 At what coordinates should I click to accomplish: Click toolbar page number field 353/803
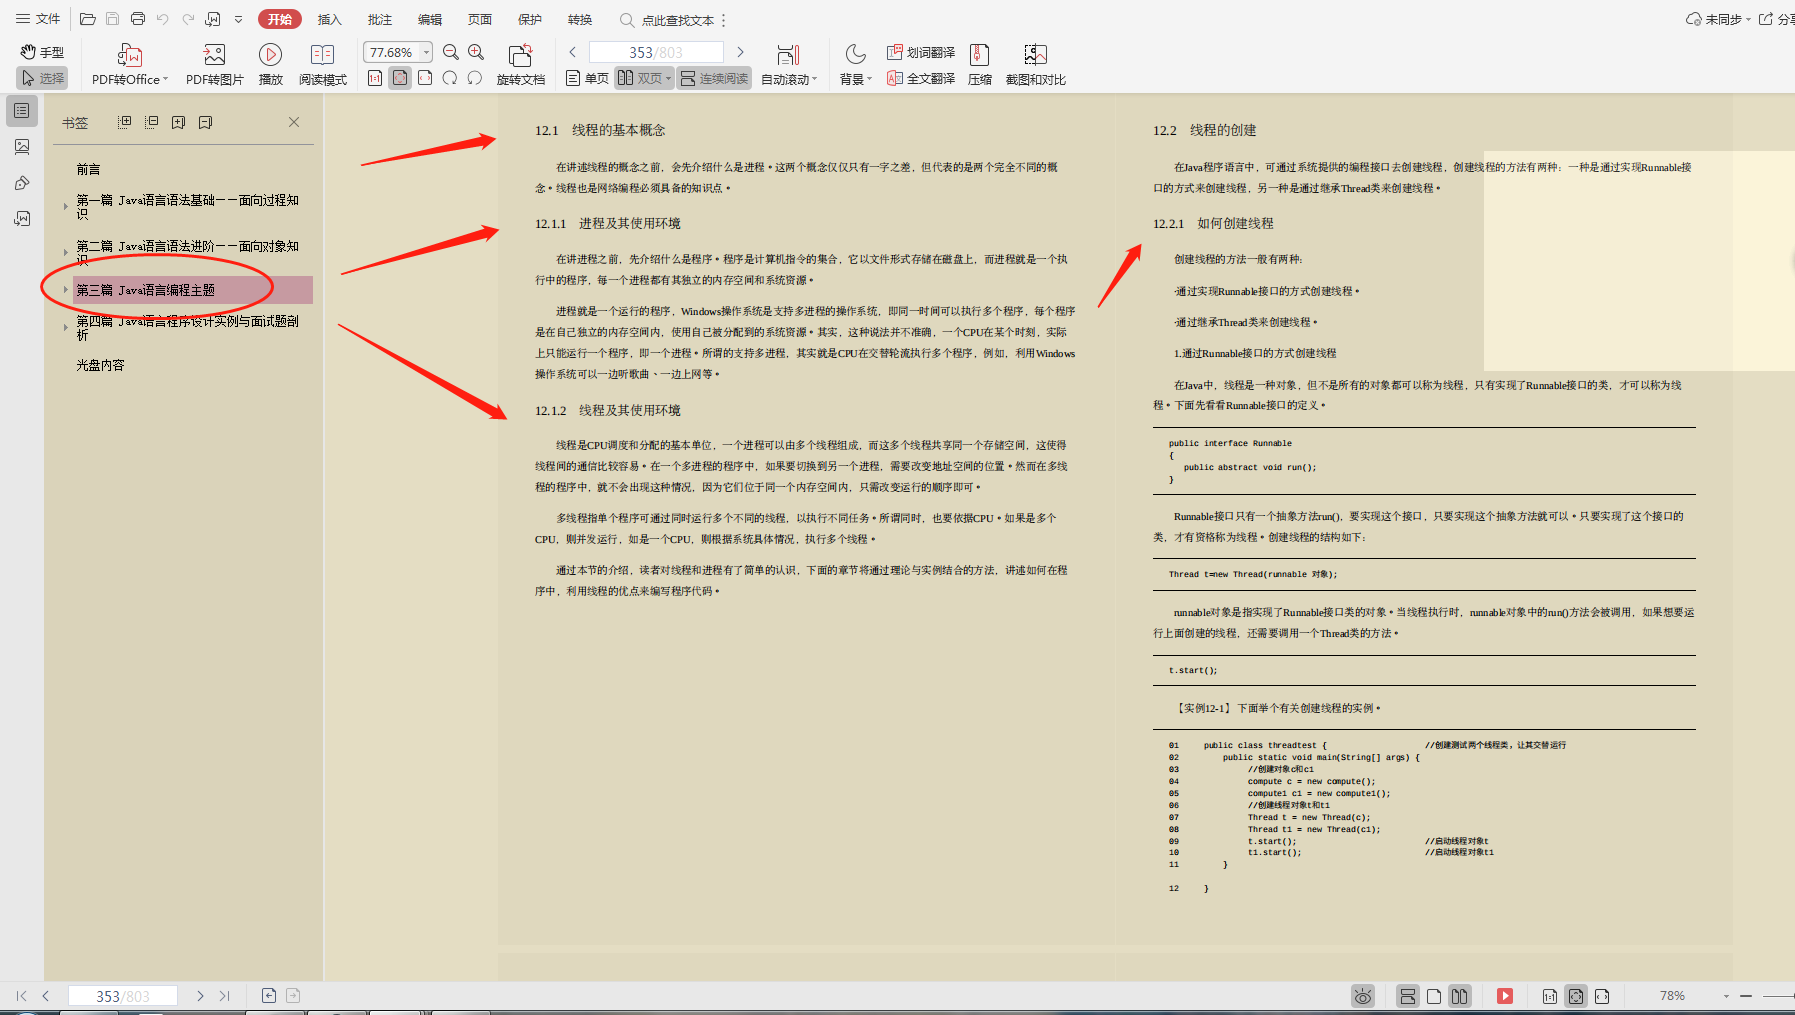coord(656,52)
